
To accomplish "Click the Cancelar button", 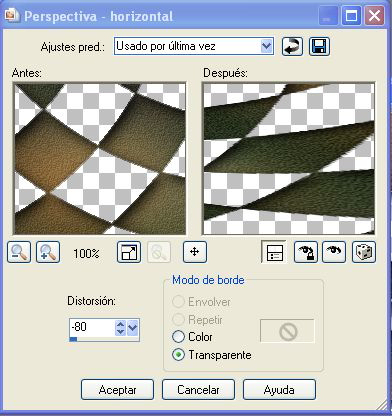I will [198, 389].
